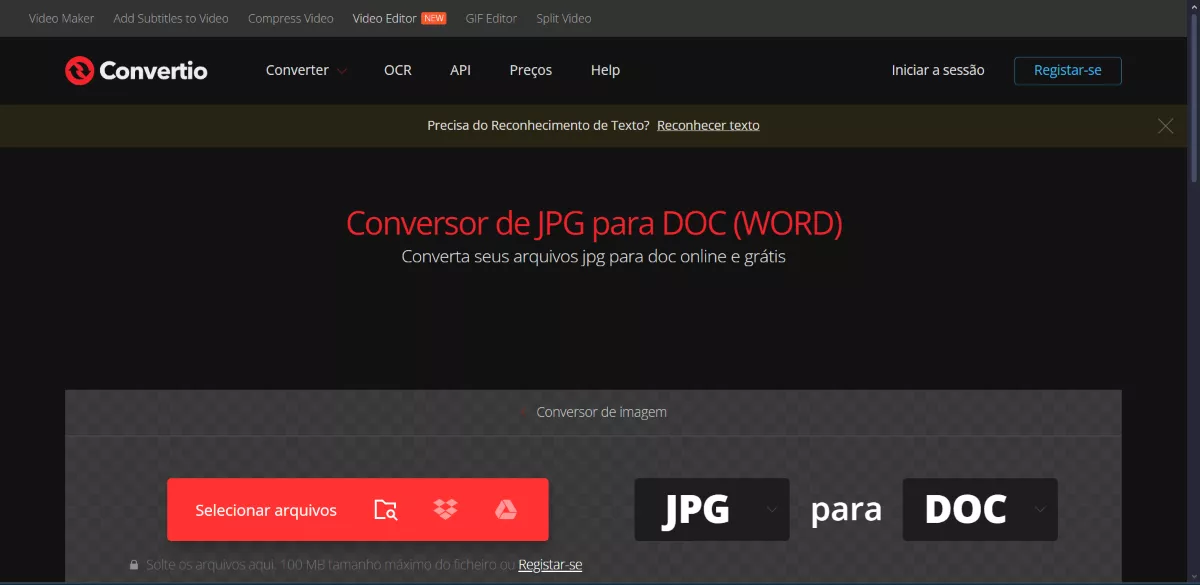The width and height of the screenshot is (1200, 585).
Task: Open the Video Maker page
Action: [60, 18]
